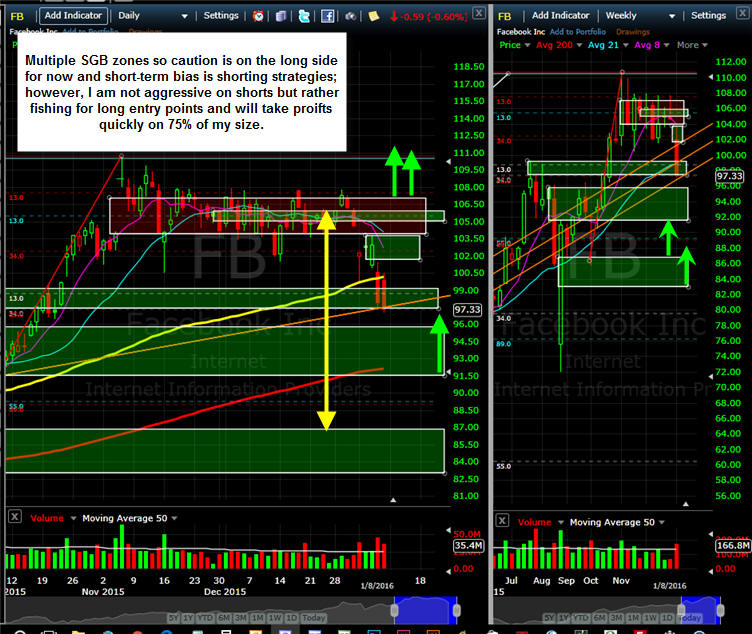752x634 pixels.
Task: Select the YTD range on weekly chart
Action: 582,618
